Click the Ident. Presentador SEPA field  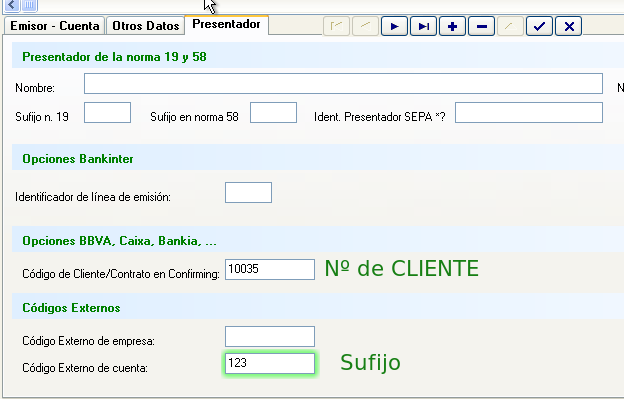529,113
